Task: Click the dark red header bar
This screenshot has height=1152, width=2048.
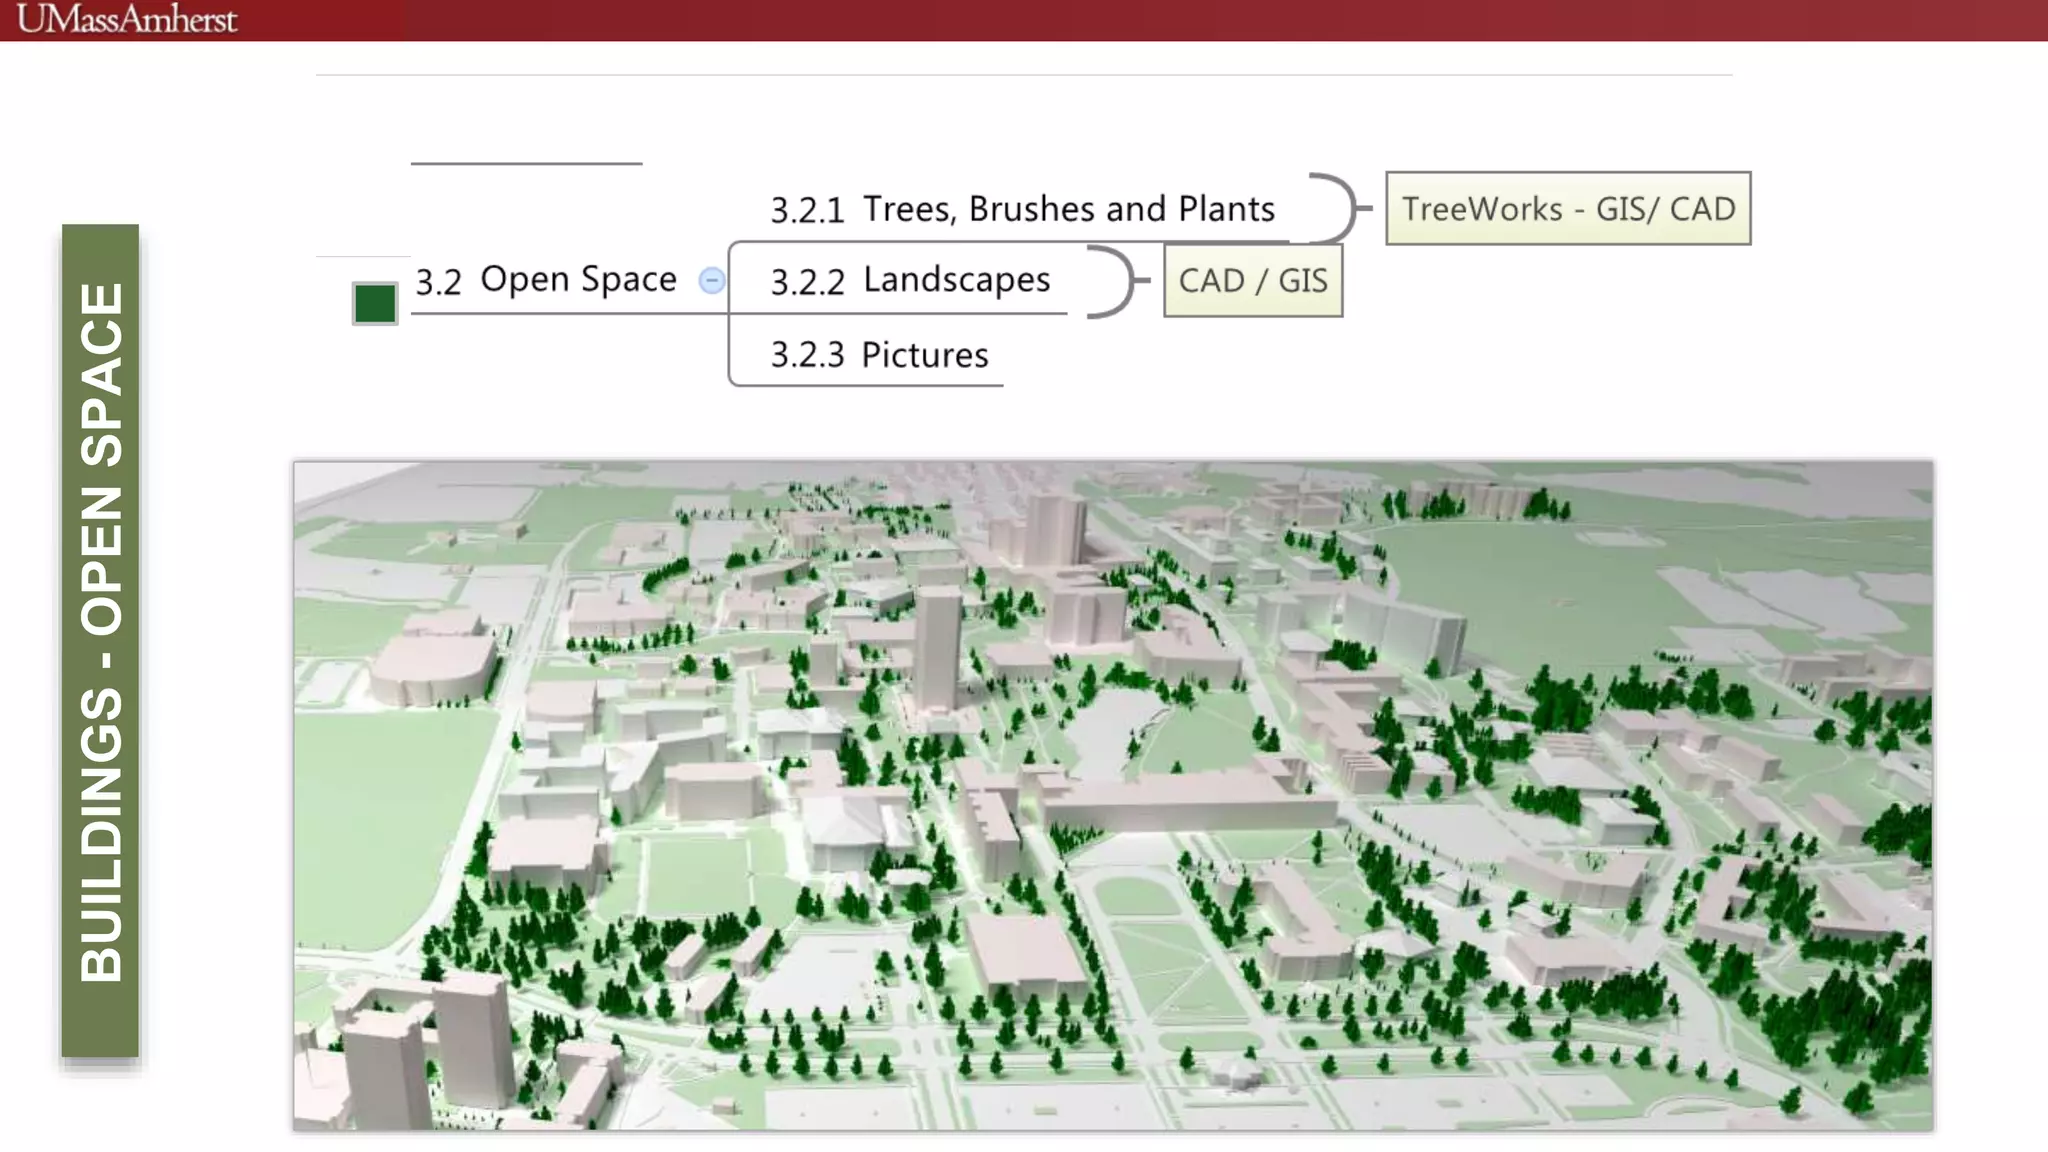Action: point(1100,20)
